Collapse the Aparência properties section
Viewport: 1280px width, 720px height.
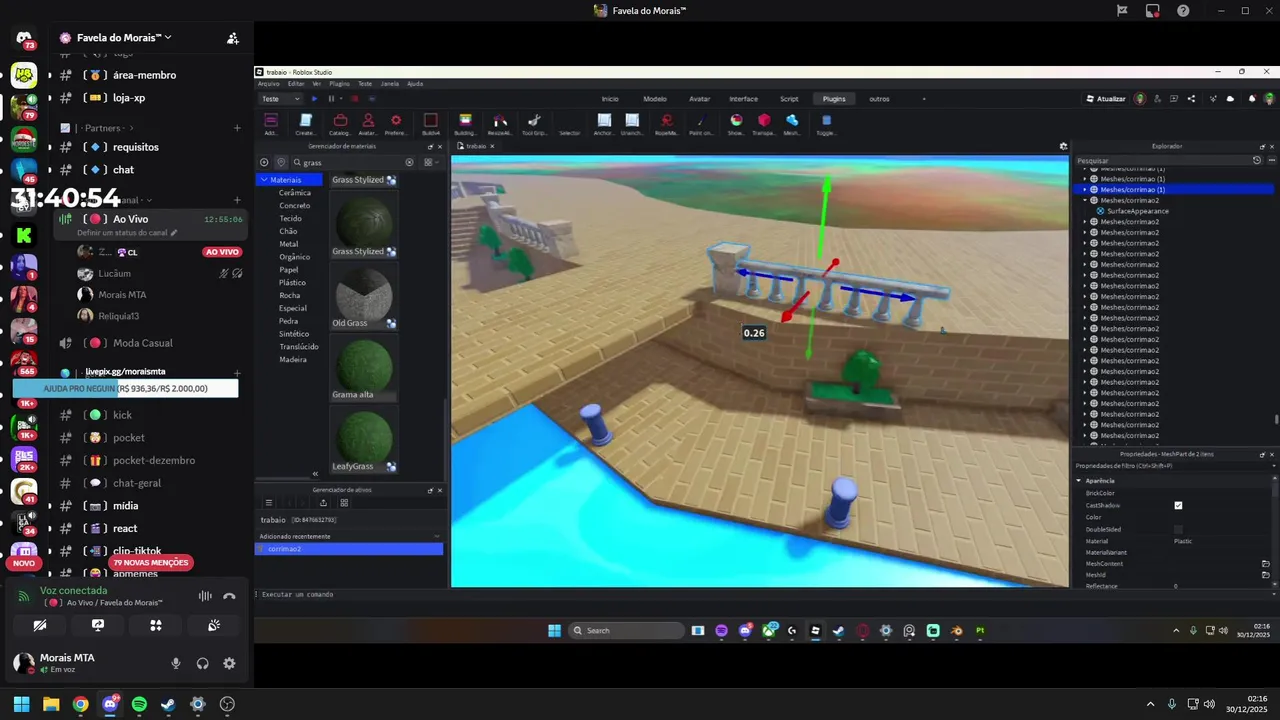(x=1079, y=481)
